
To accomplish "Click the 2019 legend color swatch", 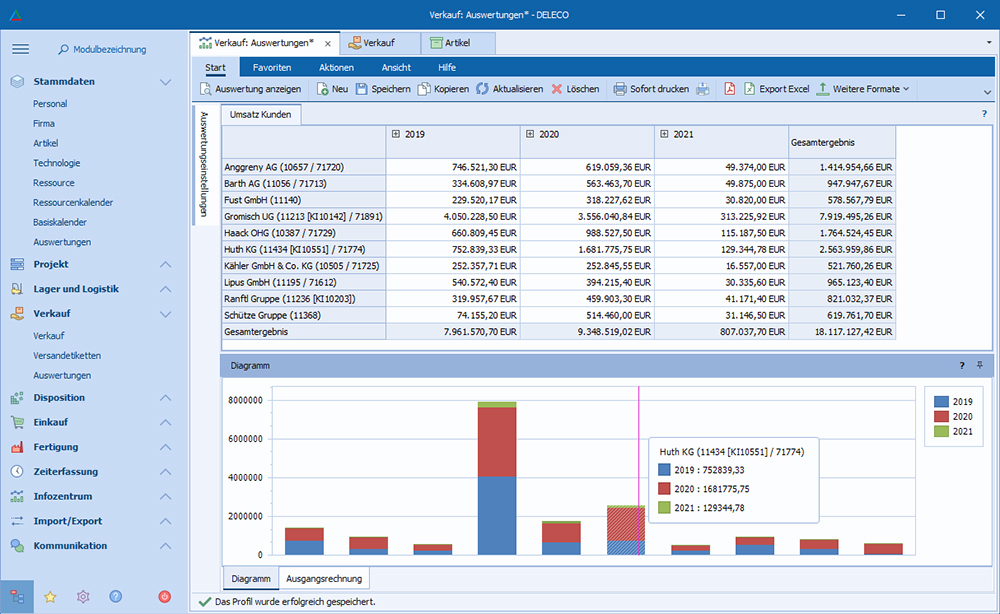I will pos(941,402).
